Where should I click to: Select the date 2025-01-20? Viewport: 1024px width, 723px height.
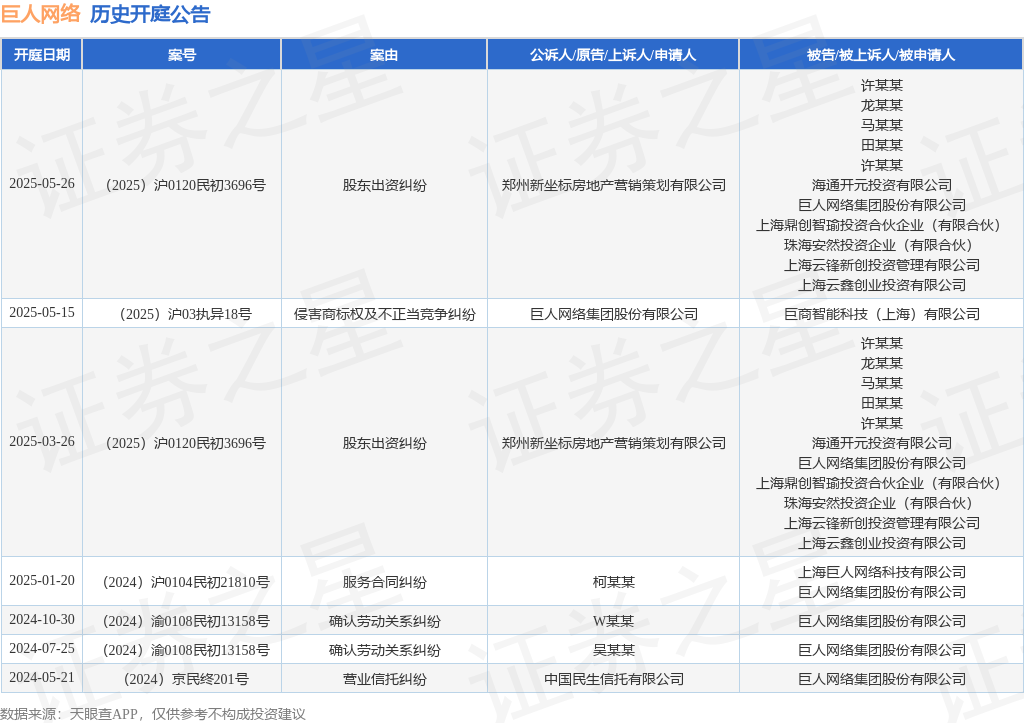(x=42, y=581)
